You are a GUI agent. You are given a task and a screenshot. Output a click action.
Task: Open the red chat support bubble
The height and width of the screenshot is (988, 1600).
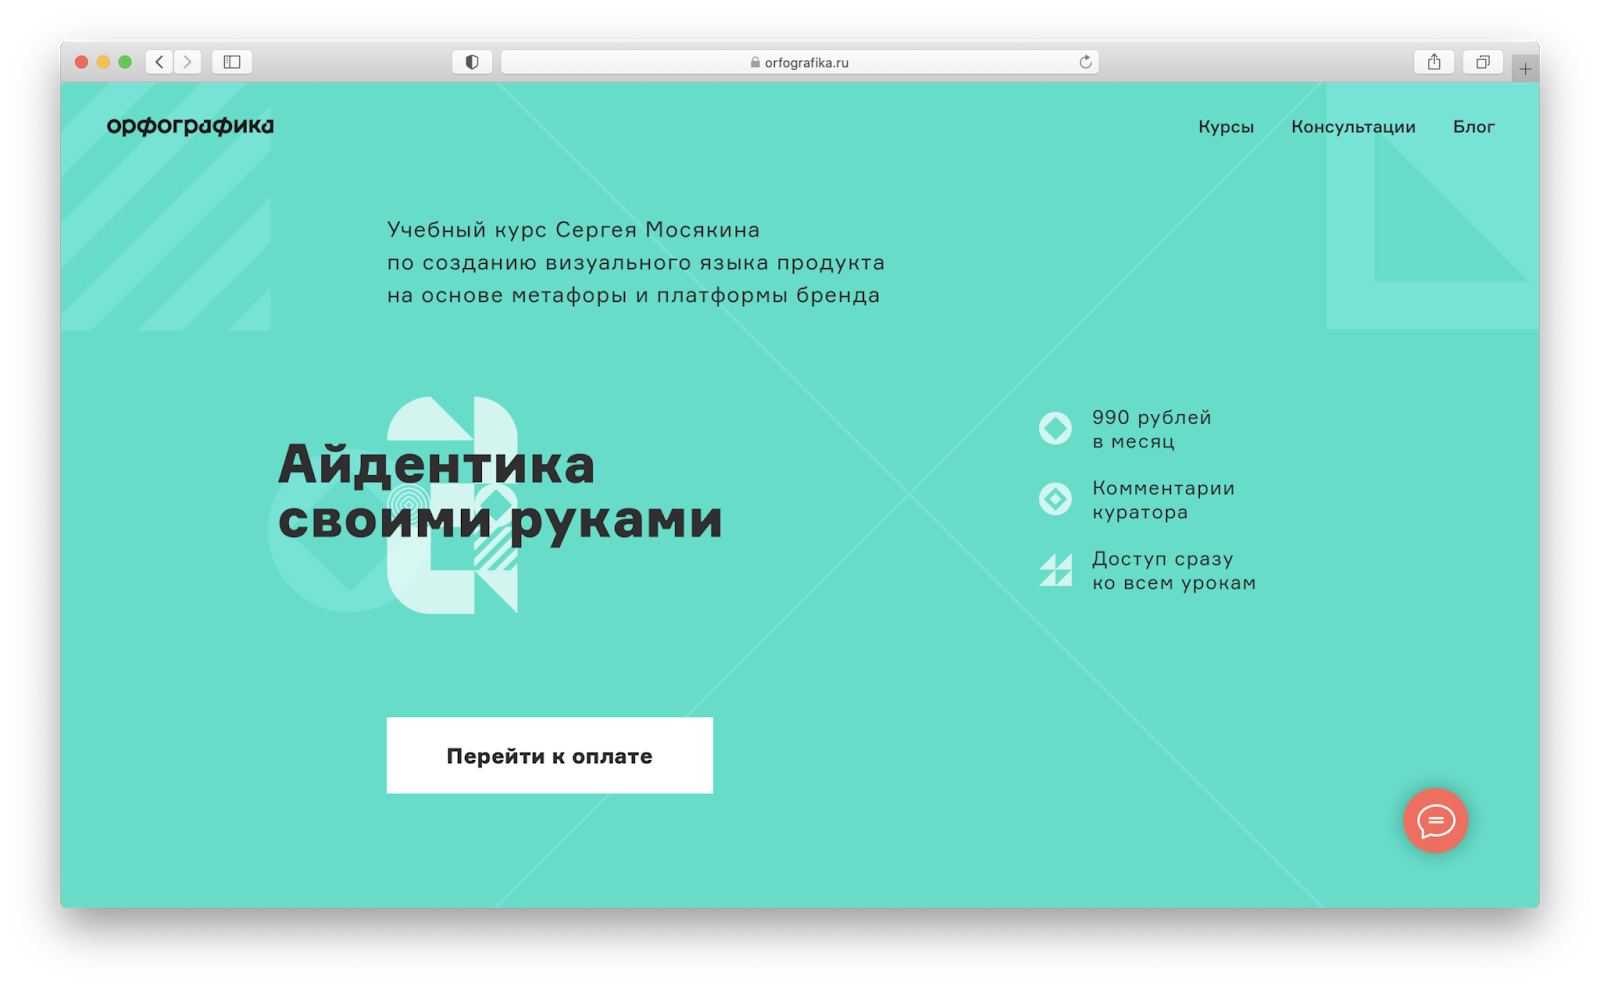click(x=1435, y=821)
